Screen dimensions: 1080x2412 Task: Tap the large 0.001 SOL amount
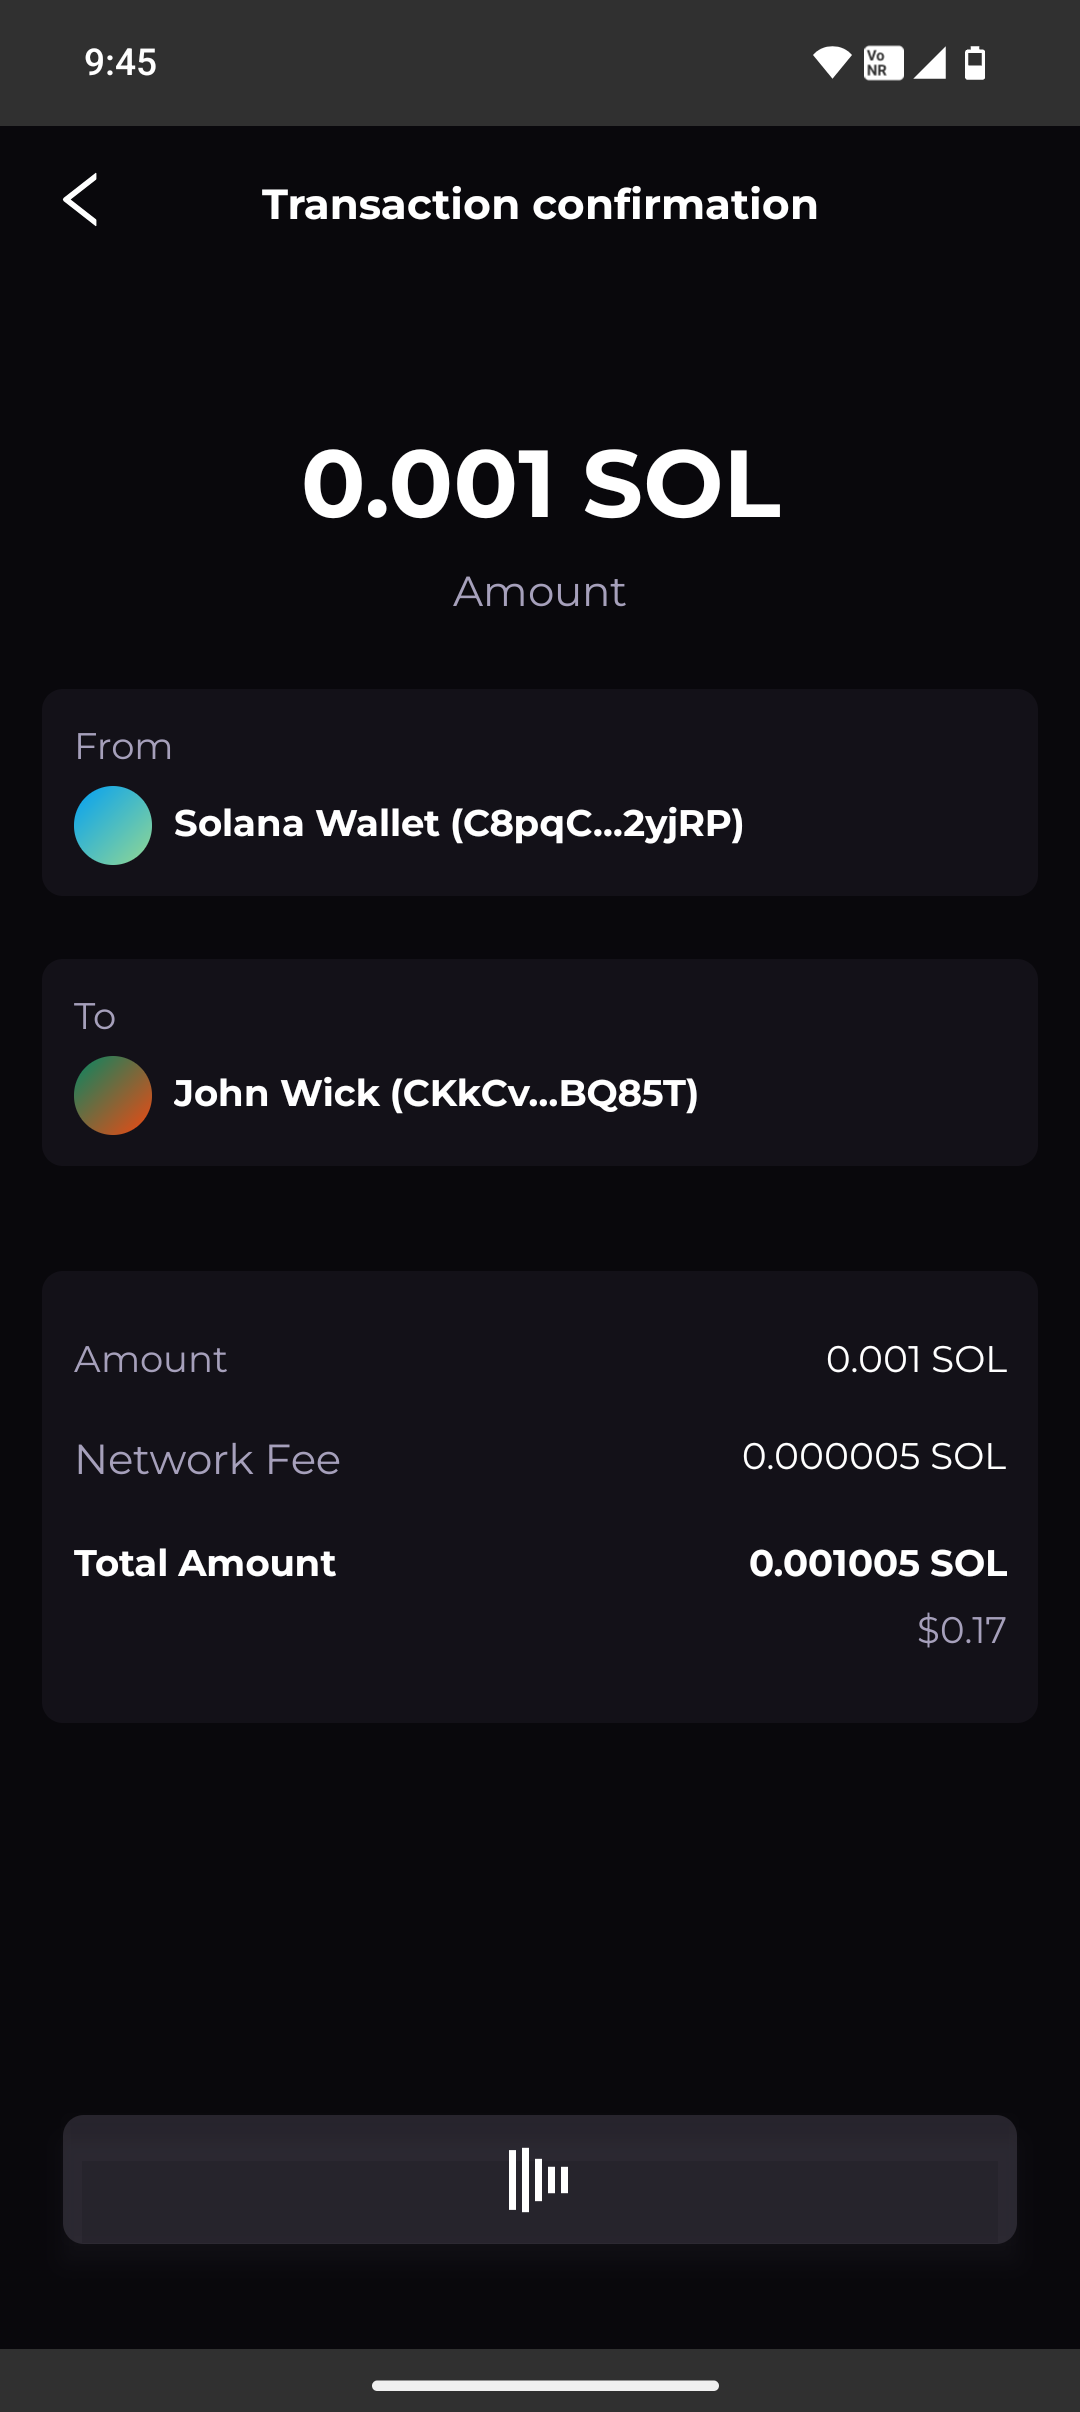540,484
